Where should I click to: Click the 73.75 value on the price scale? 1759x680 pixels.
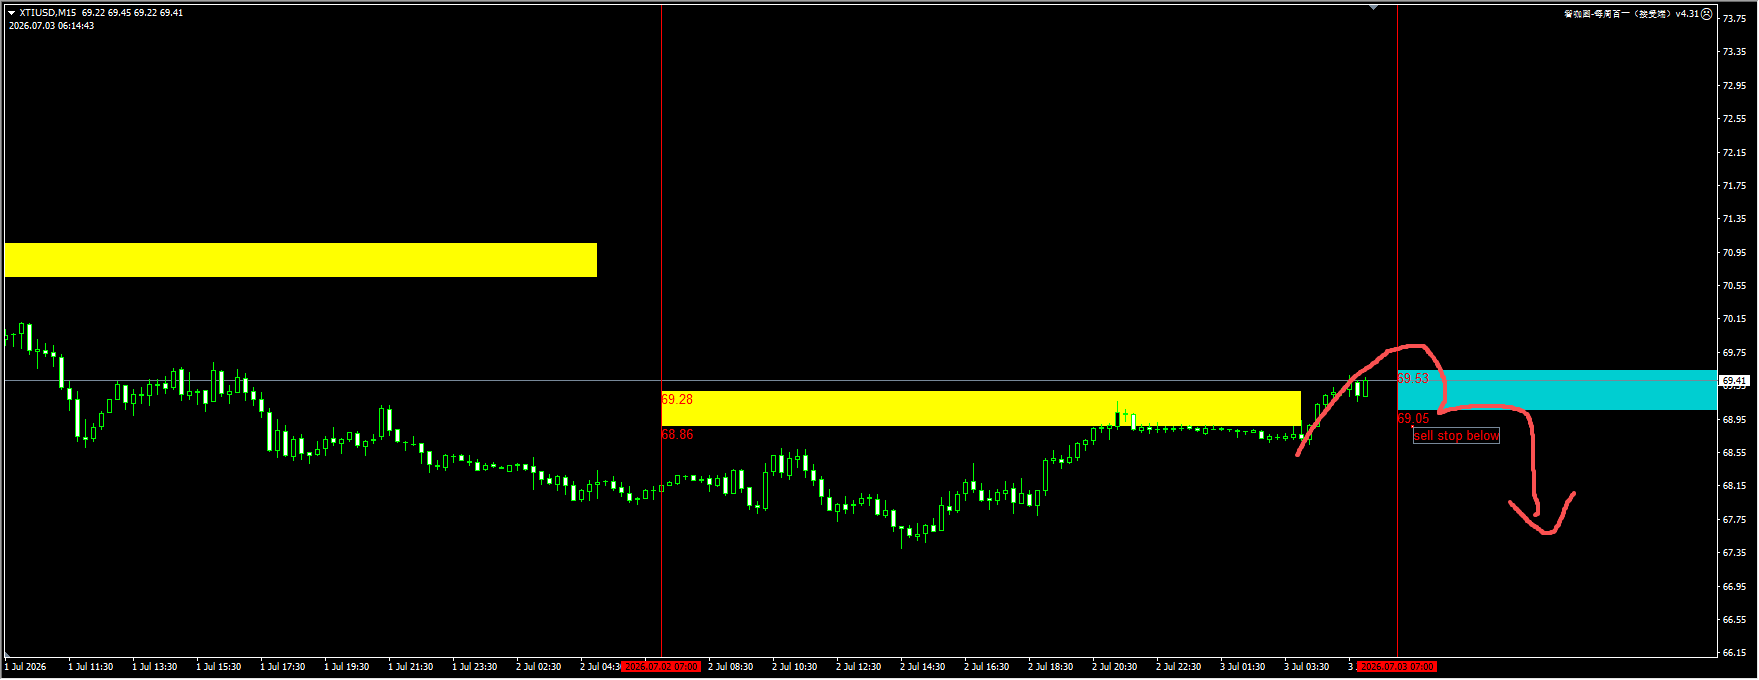click(x=1734, y=19)
